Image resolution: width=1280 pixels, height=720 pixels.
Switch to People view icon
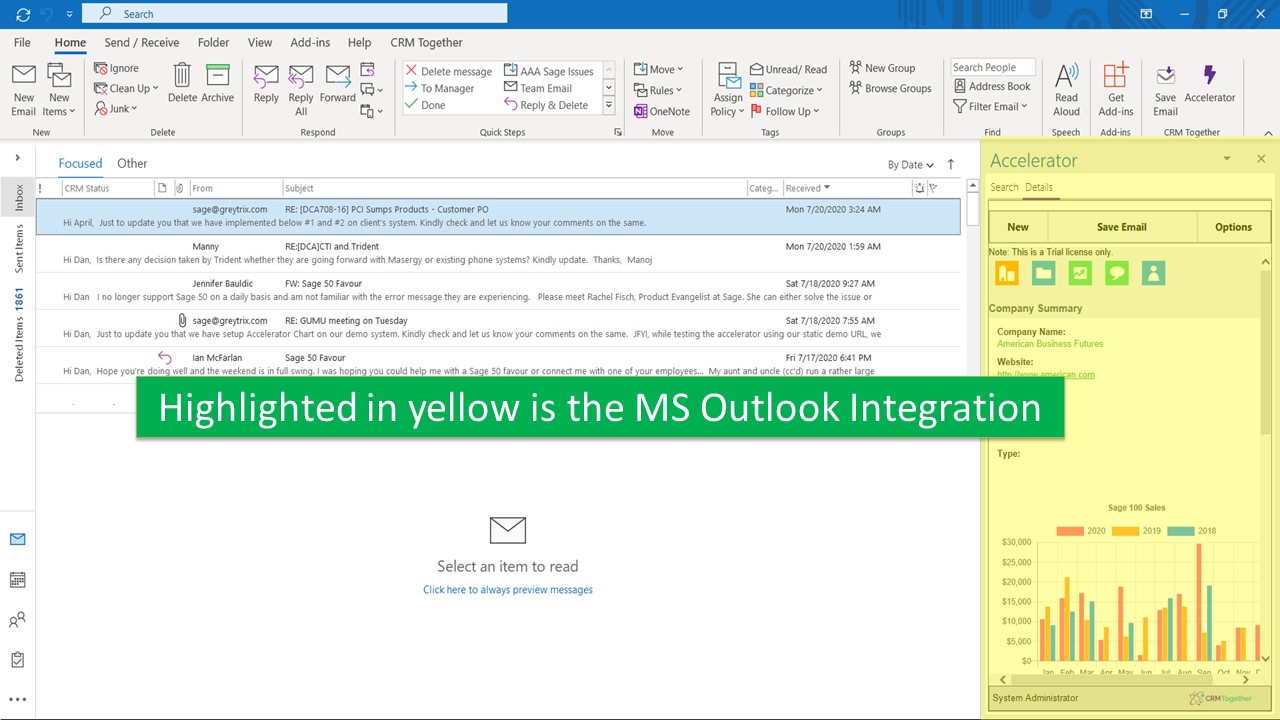17,620
